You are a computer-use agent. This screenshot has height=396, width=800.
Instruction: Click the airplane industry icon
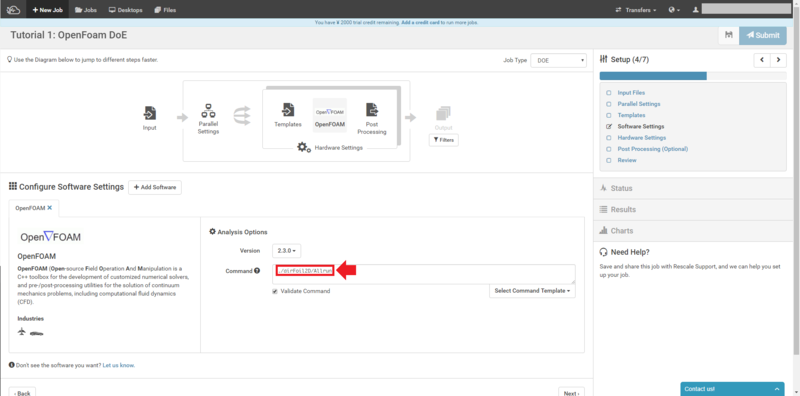click(21, 332)
